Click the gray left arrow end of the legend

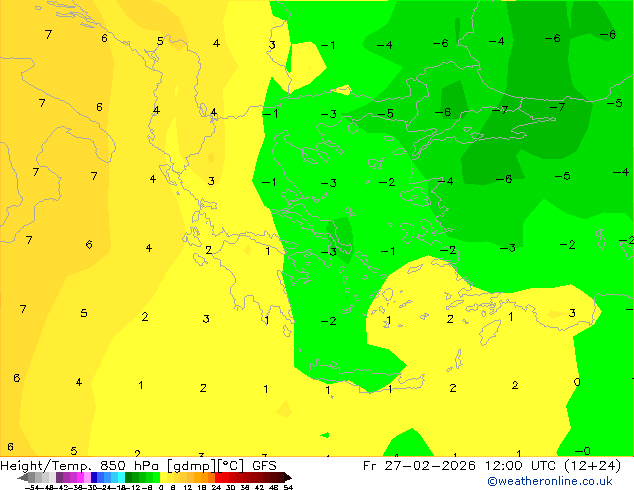(x=23, y=477)
